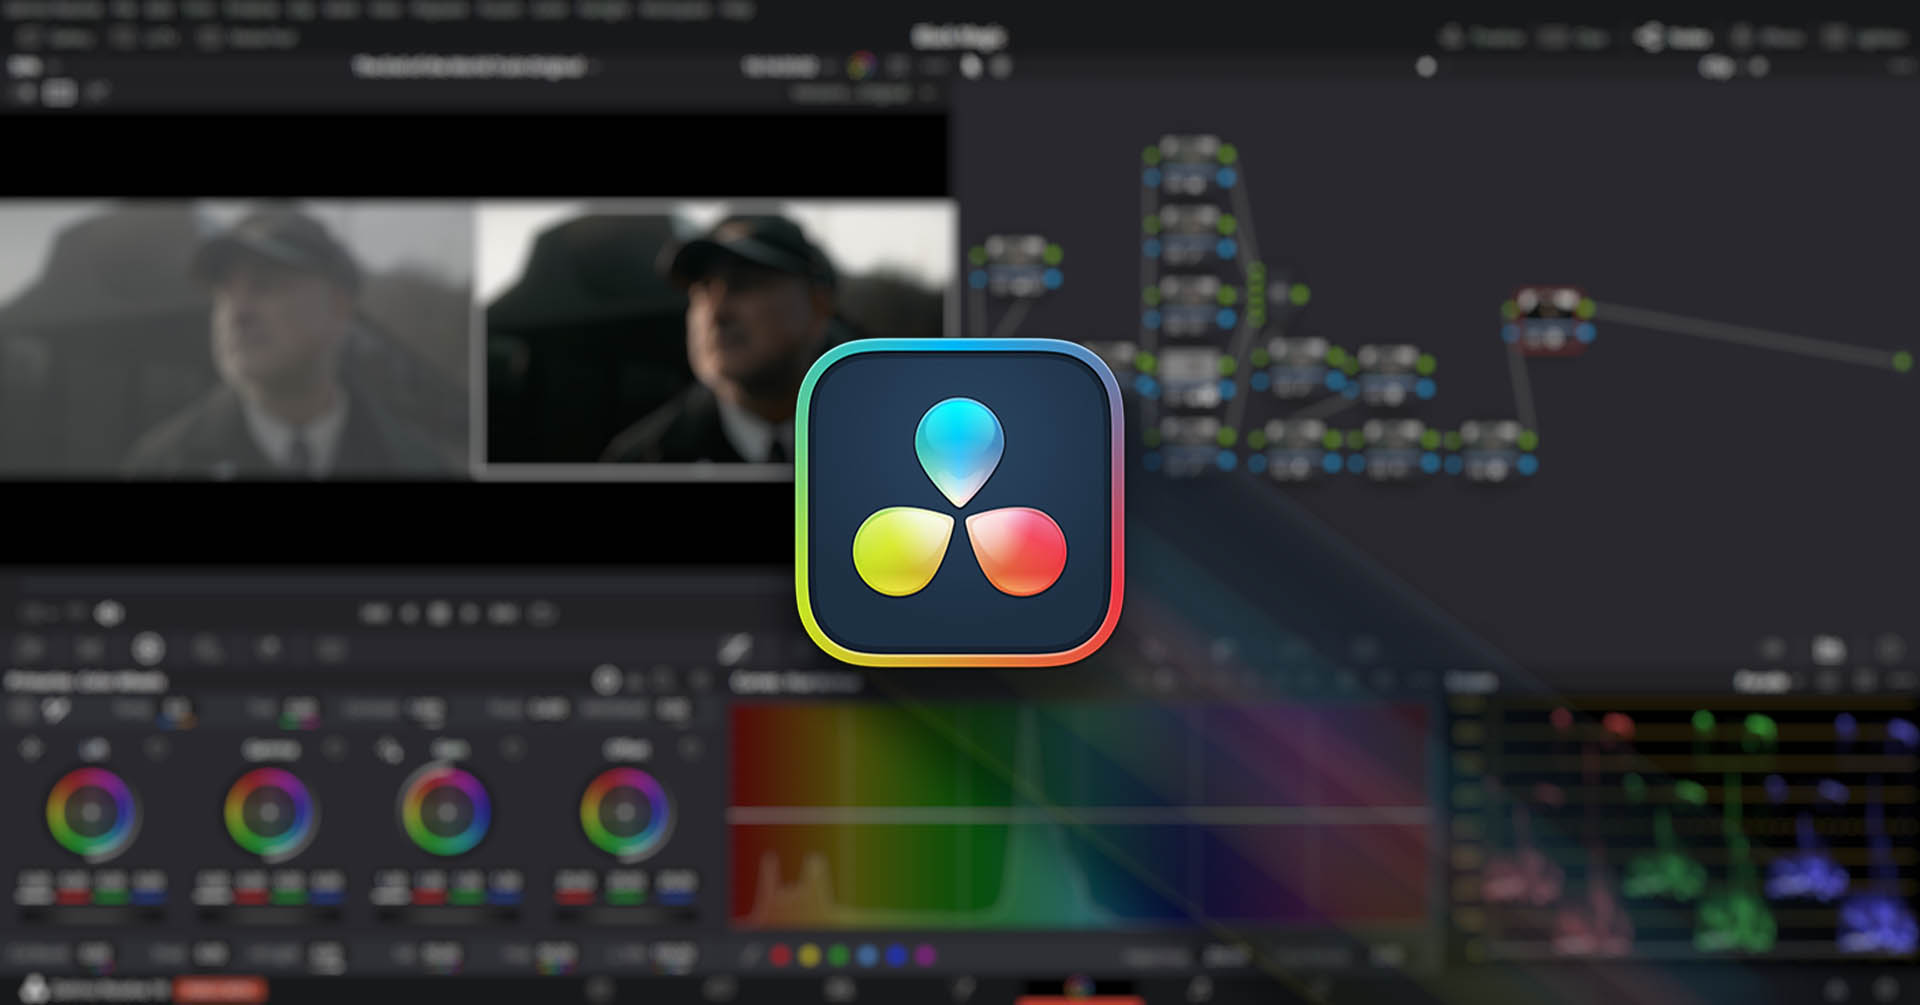Screen dimensions: 1920x1005
Task: Click the Lift wheel reset icon
Action: 156,748
